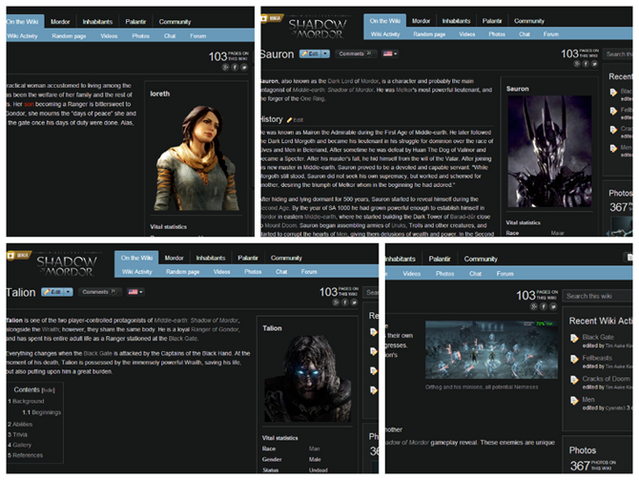Click the US flag icon on the Talion page
Image resolution: width=639 pixels, height=480 pixels.
tap(133, 292)
